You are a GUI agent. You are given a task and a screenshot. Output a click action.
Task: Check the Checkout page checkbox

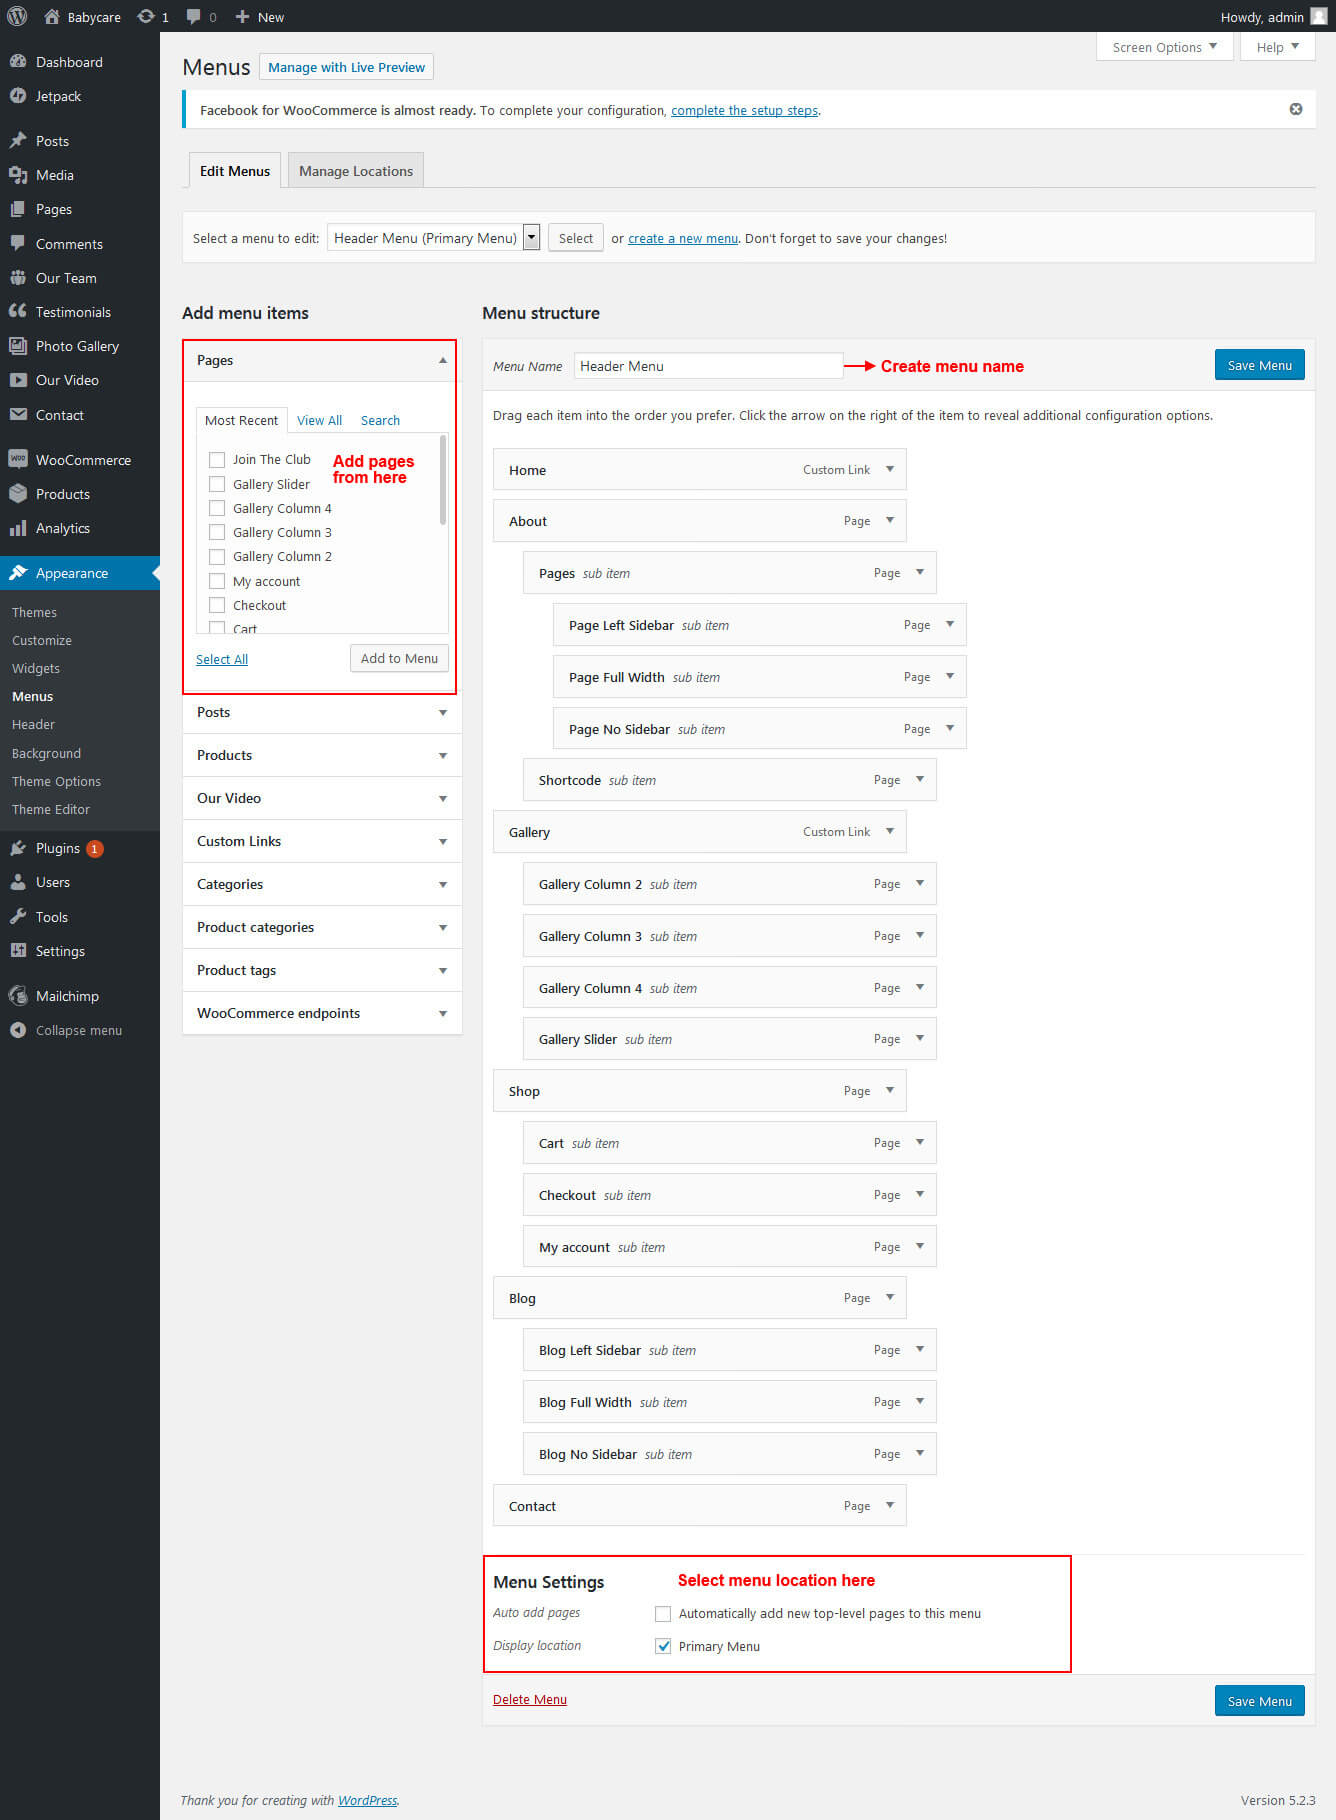pyautogui.click(x=217, y=605)
